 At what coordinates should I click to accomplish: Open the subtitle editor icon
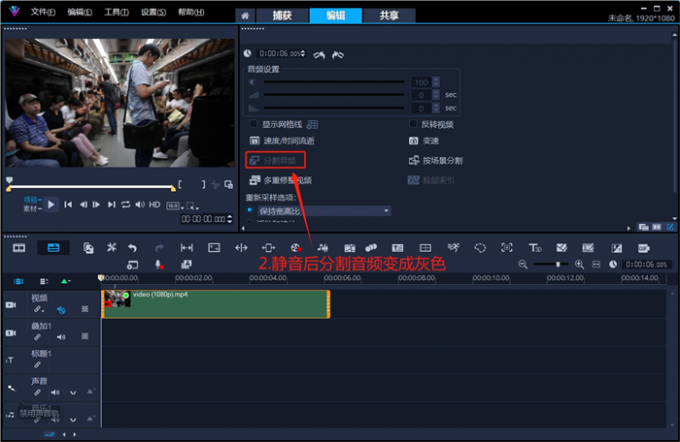397,248
